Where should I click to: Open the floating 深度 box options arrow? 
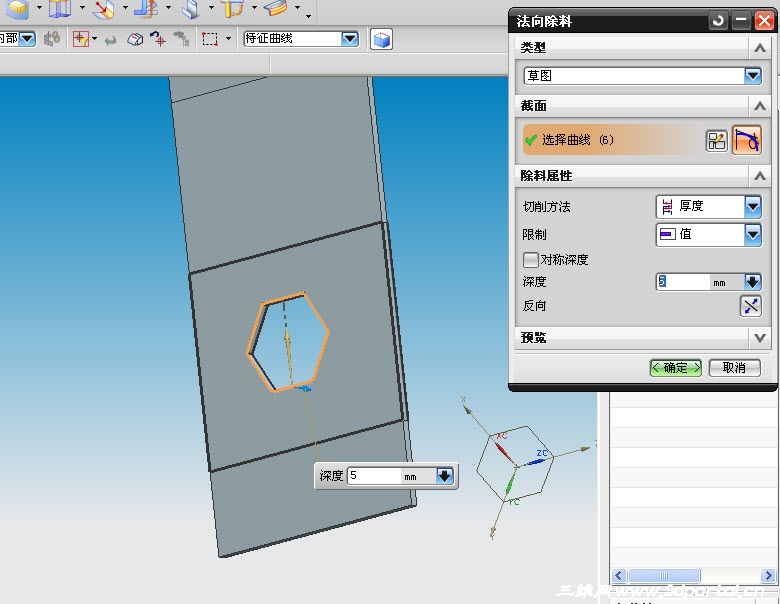[x=444, y=476]
